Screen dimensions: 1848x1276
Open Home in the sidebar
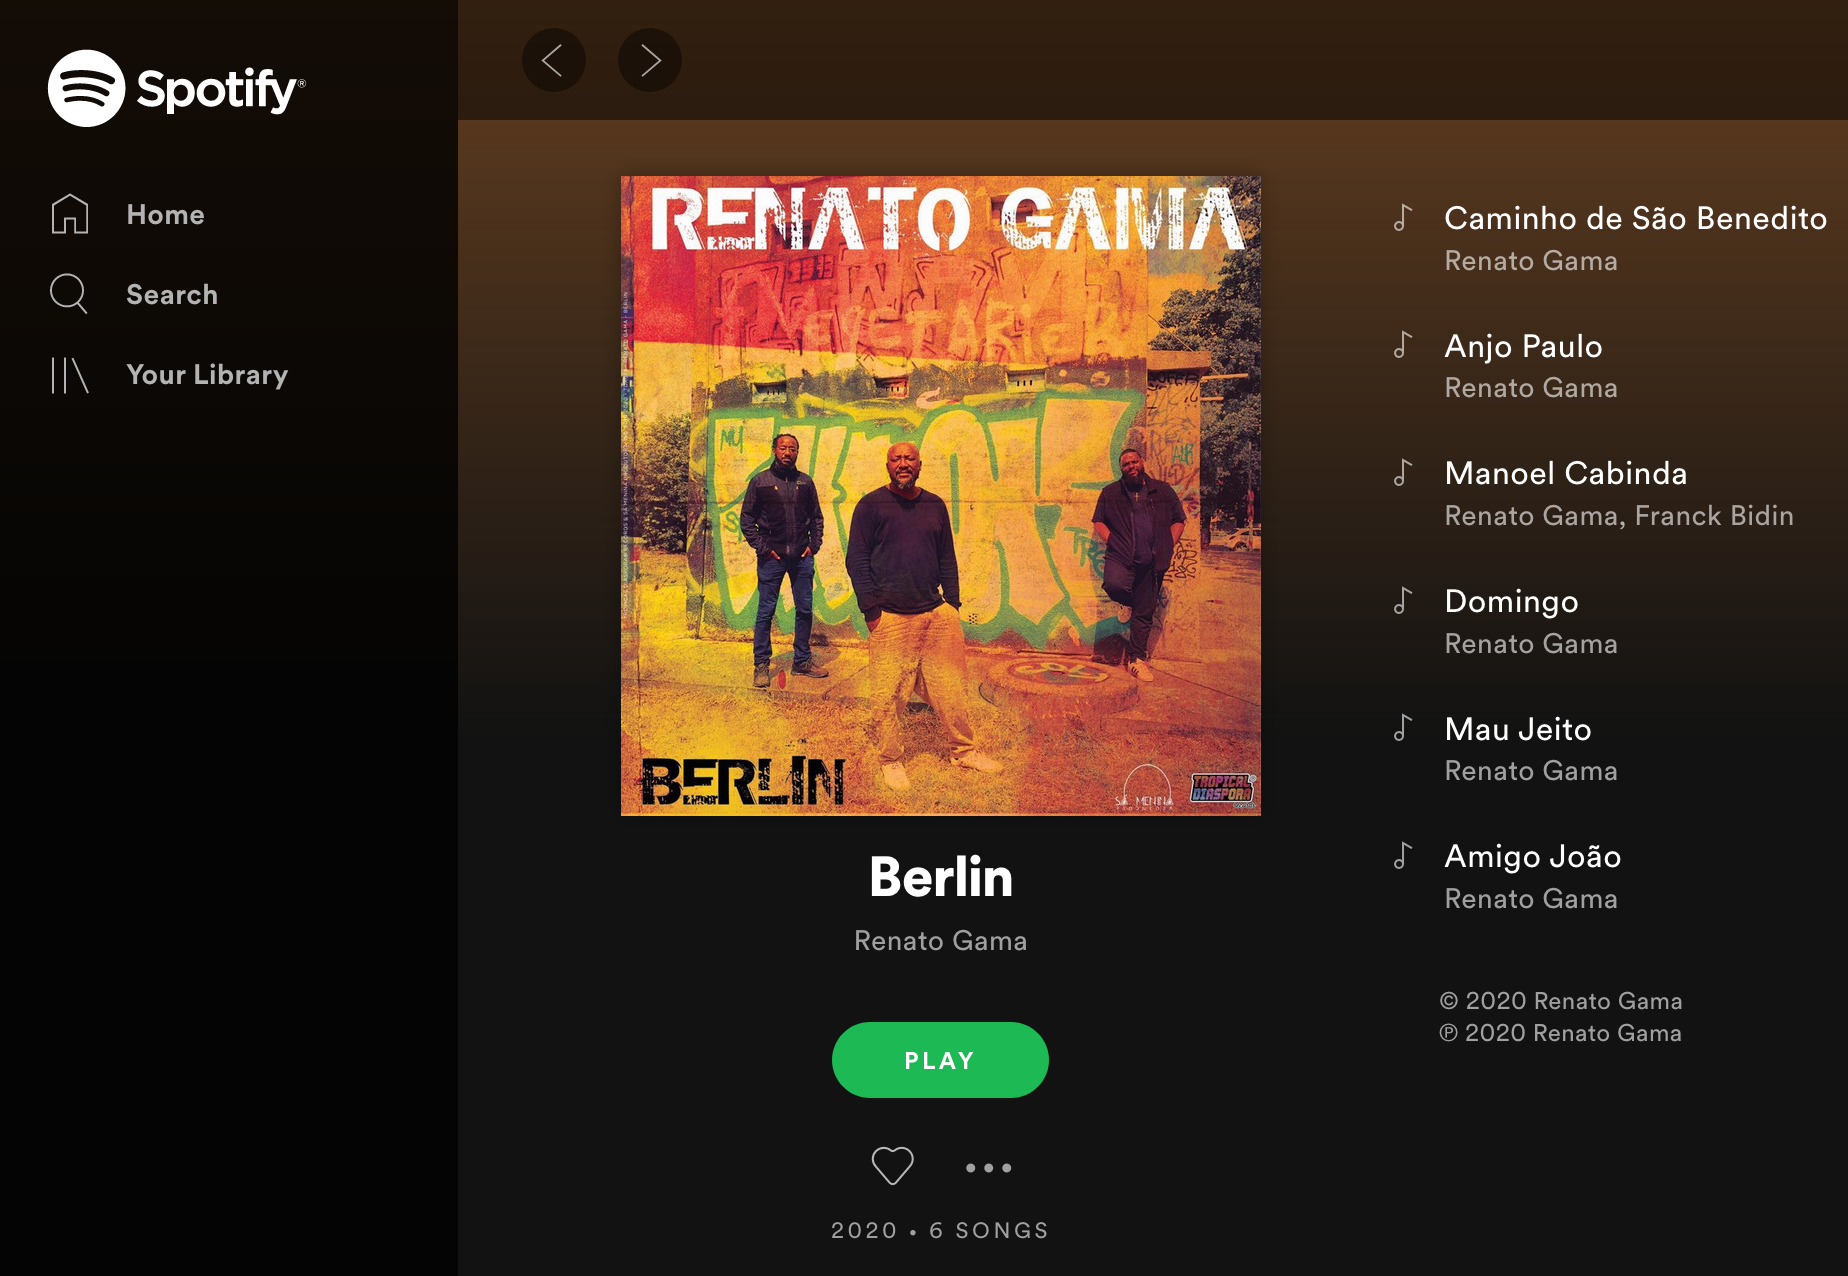(165, 214)
